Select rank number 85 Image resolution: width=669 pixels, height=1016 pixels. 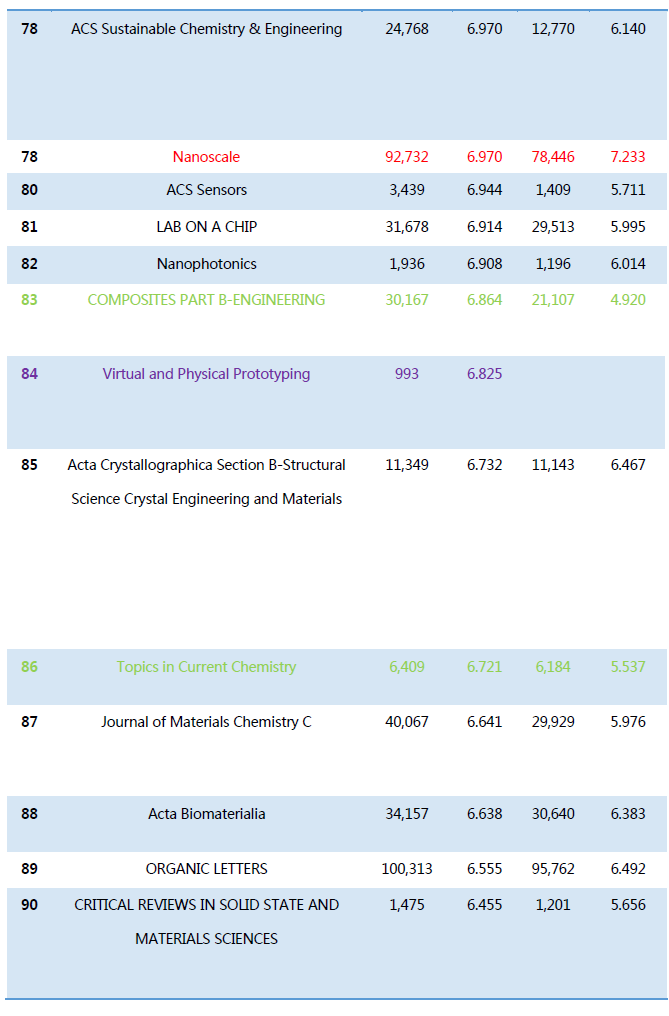pyautogui.click(x=29, y=465)
